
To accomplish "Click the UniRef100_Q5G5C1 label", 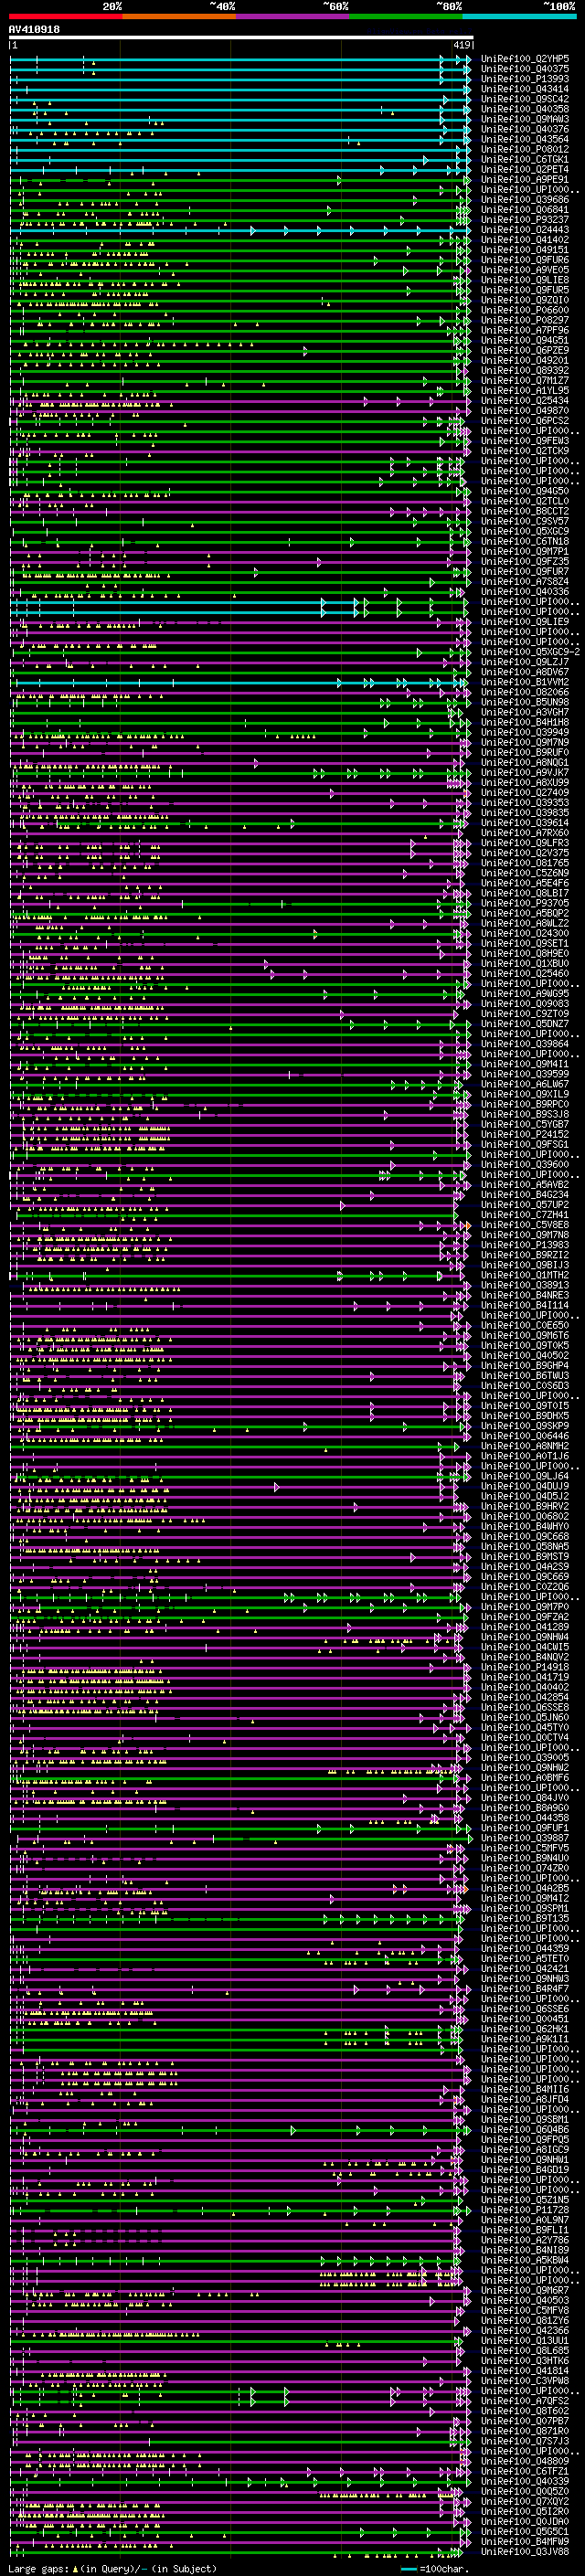I will (525, 2531).
